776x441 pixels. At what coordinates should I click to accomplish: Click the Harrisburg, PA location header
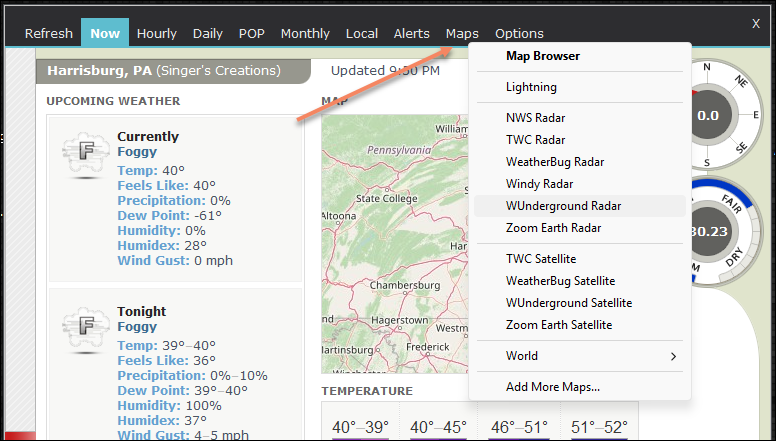(164, 71)
